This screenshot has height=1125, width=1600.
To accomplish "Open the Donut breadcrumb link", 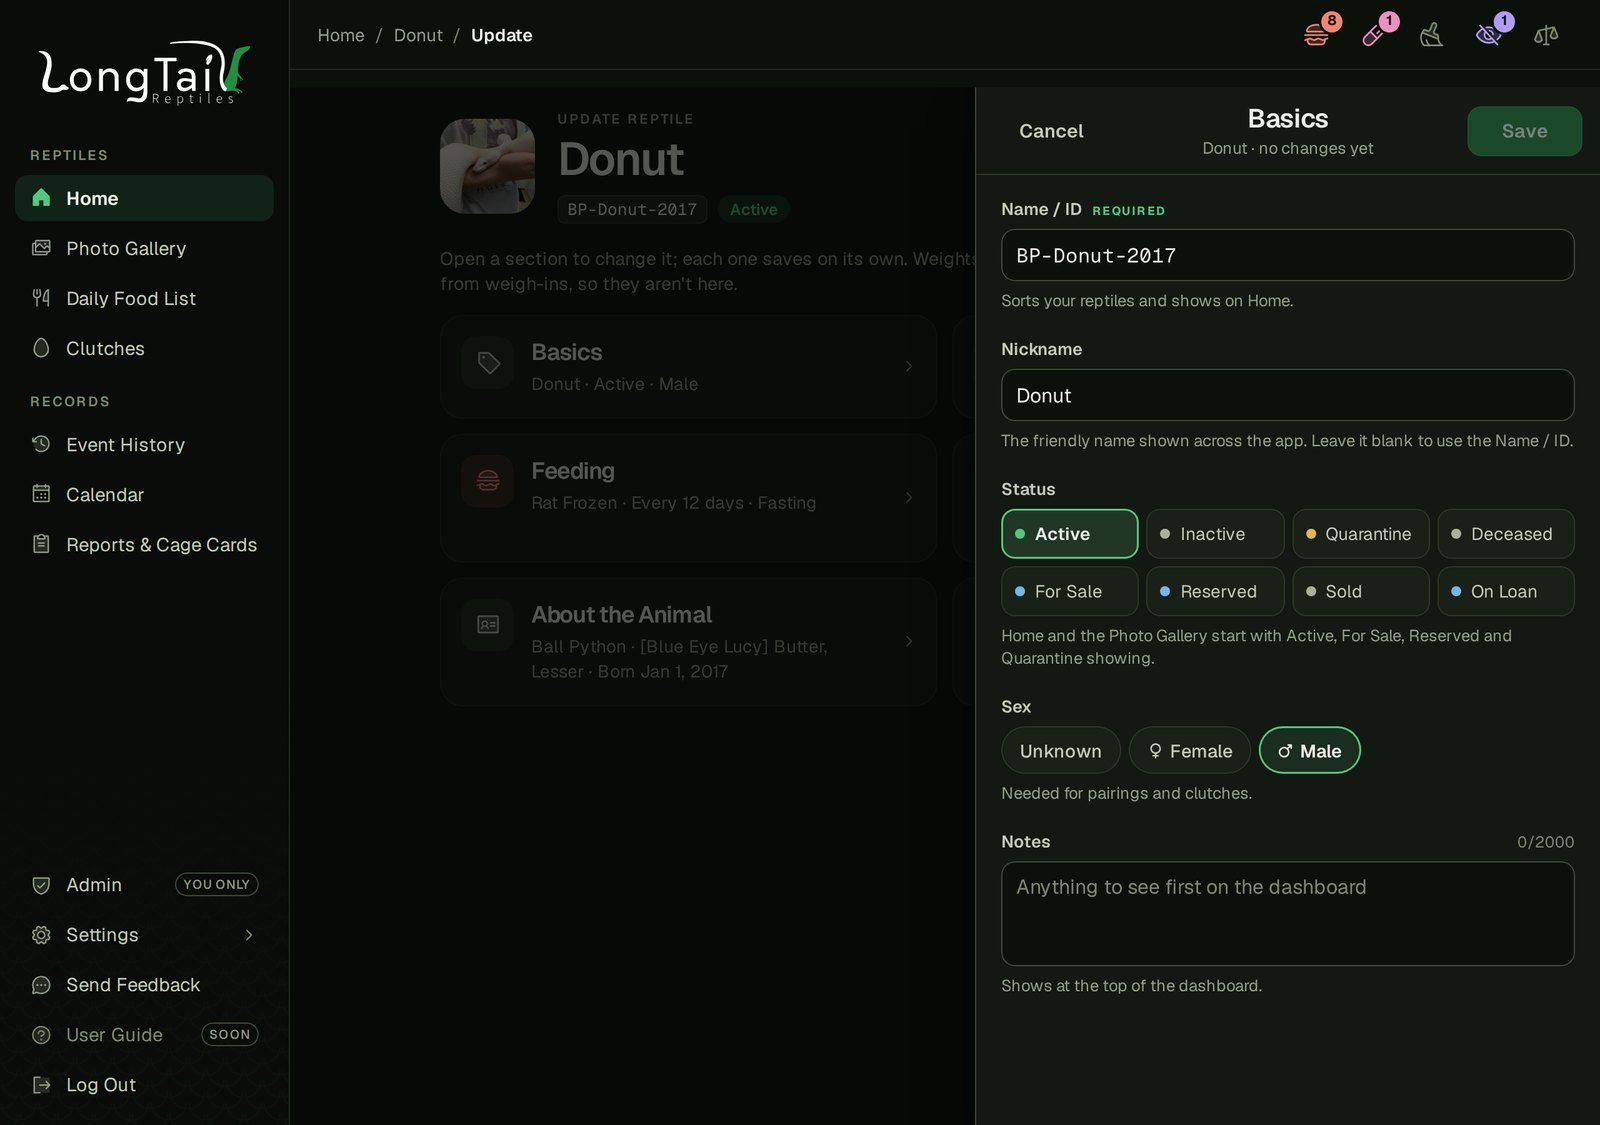I will pos(418,35).
